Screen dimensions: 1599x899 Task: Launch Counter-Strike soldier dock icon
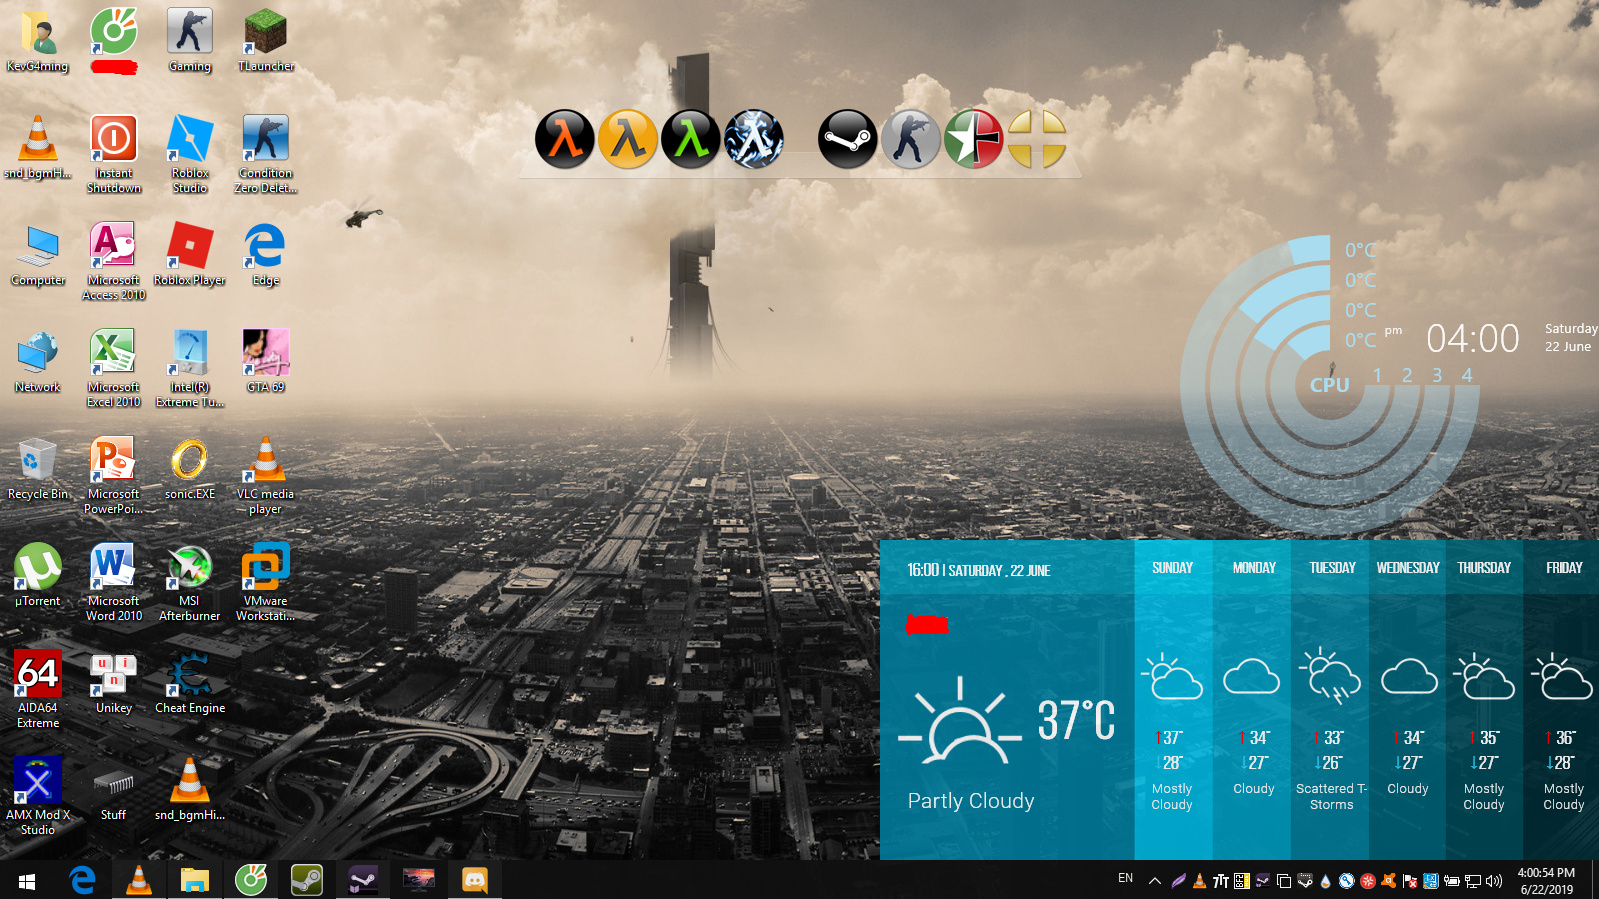tap(911, 139)
